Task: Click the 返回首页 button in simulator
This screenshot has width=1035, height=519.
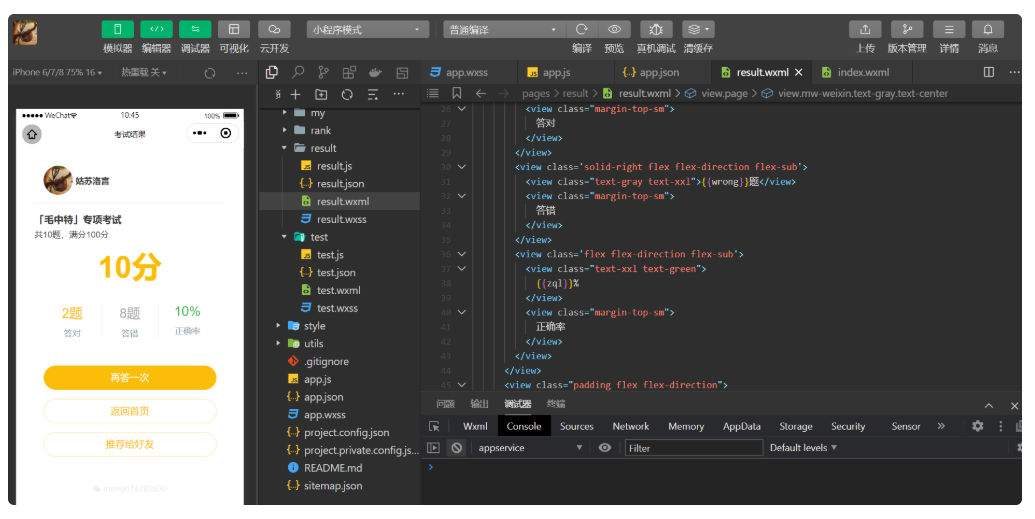Action: click(130, 411)
